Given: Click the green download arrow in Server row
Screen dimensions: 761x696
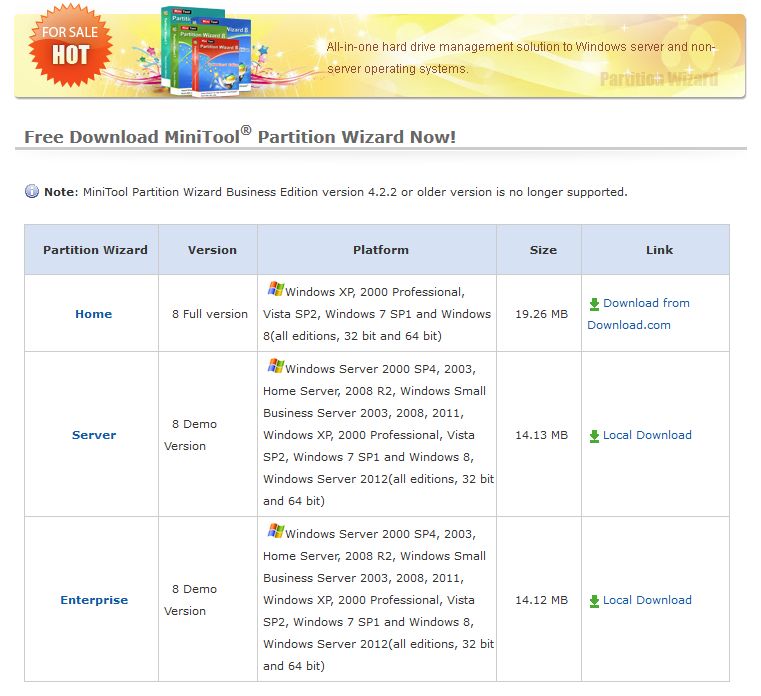Looking at the screenshot, I should point(594,436).
